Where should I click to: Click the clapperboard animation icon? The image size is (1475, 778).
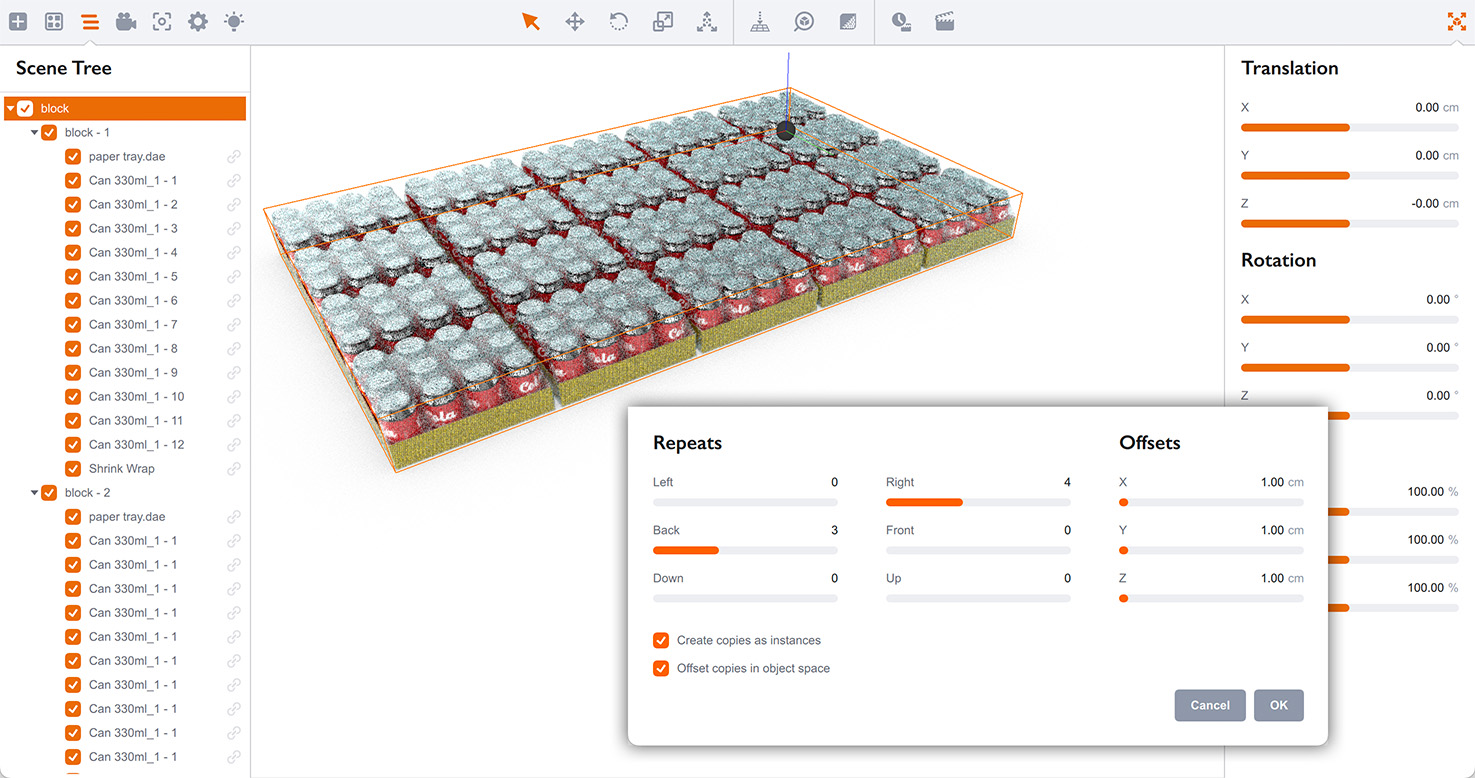tap(945, 21)
